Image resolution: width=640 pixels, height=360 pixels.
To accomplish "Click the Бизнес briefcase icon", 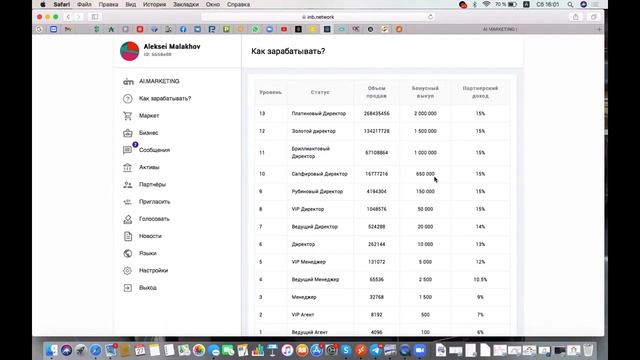I will click(x=128, y=133).
